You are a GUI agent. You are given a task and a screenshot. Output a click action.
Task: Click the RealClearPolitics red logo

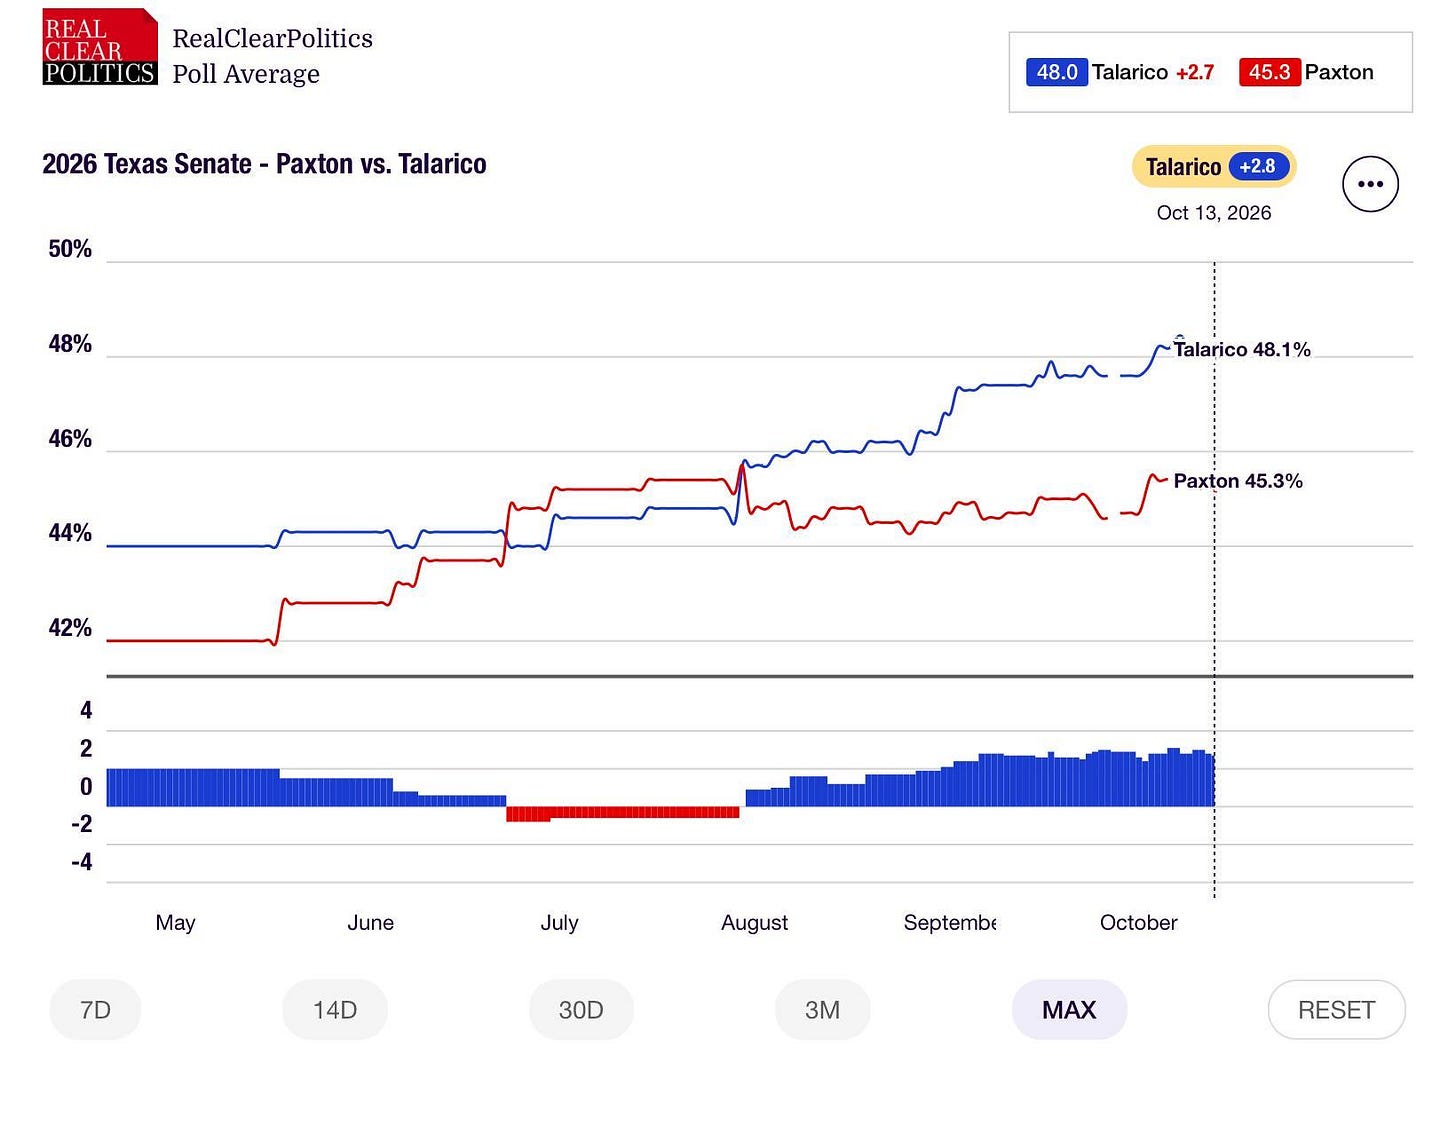(x=100, y=47)
